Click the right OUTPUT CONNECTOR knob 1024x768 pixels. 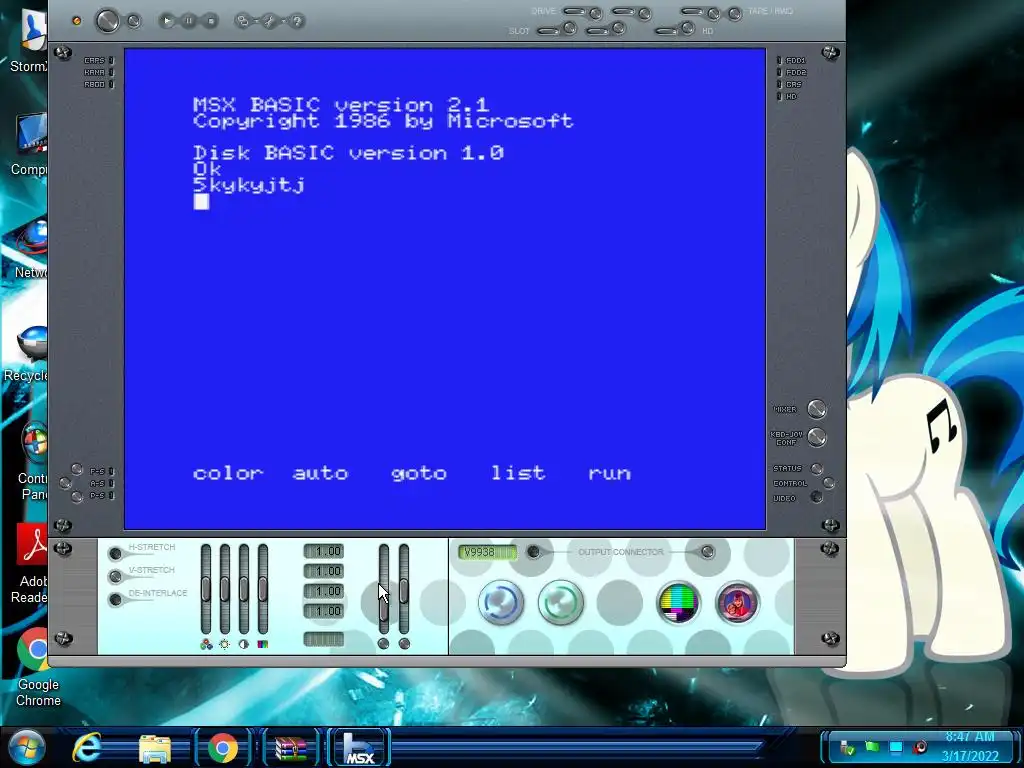707,552
